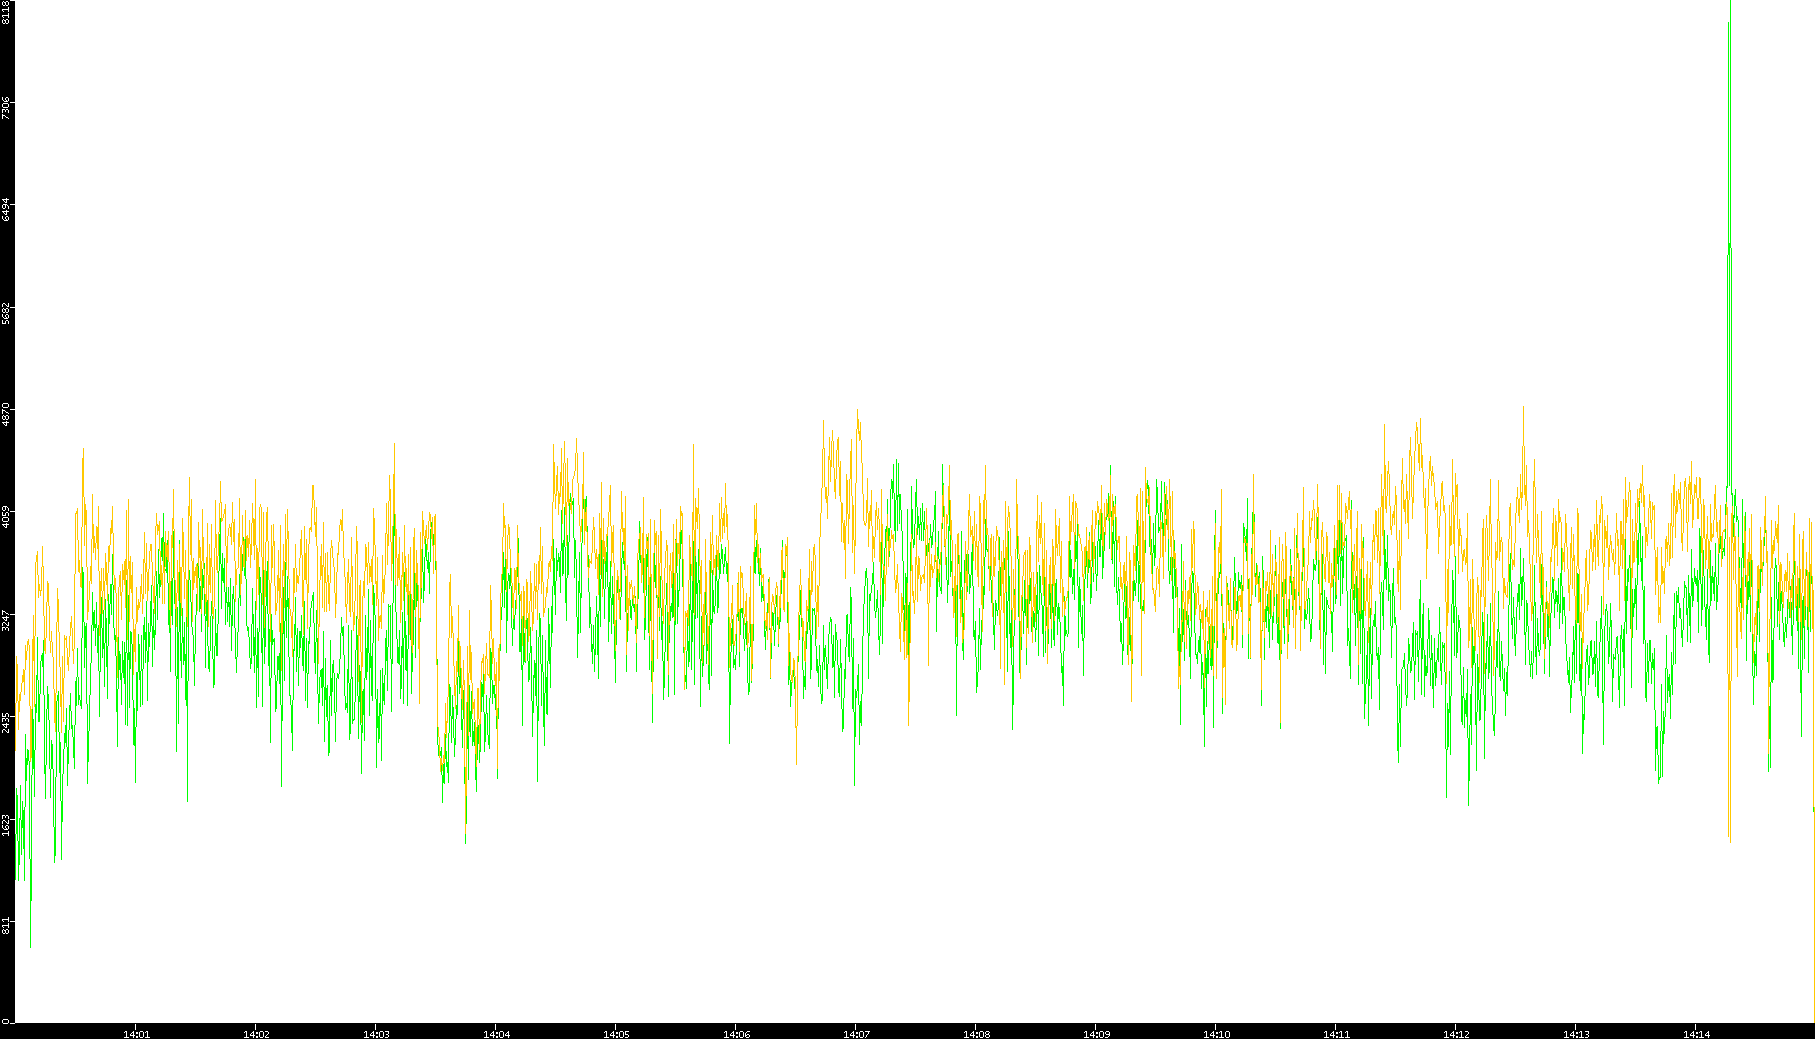The height and width of the screenshot is (1039, 1815).
Task: Select the 4870 y-axis tick label
Action: (6, 414)
